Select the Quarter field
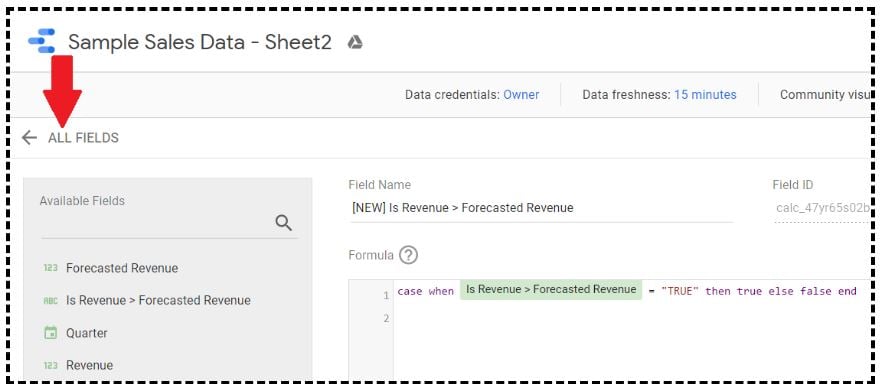880x388 pixels. click(86, 333)
